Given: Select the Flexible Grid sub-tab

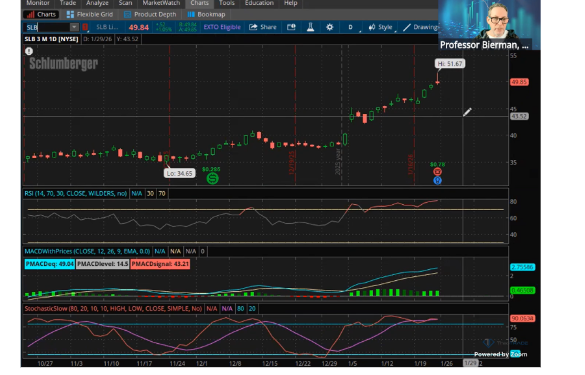Looking at the screenshot, I should [x=90, y=15].
